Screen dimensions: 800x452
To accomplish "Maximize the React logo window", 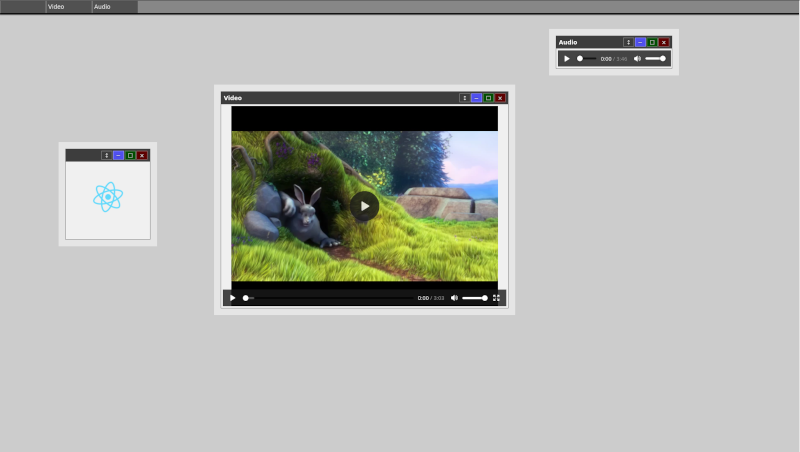I will click(x=130, y=156).
